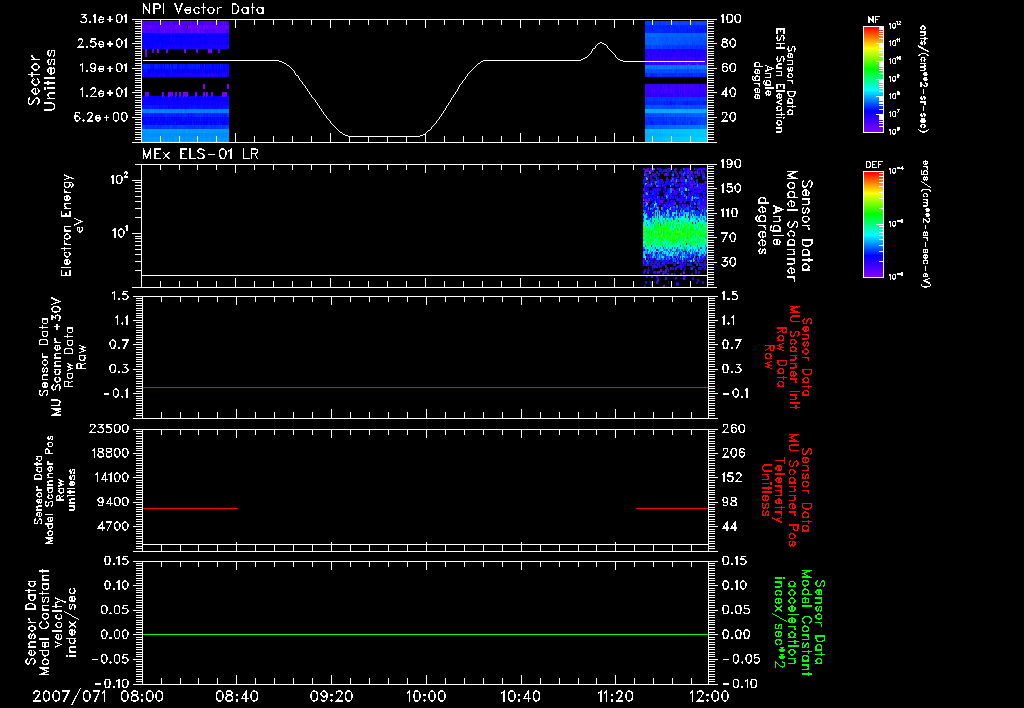This screenshot has height=708, width=1024.
Task: Click the '14100' scanner position tick value
Action: coord(109,477)
